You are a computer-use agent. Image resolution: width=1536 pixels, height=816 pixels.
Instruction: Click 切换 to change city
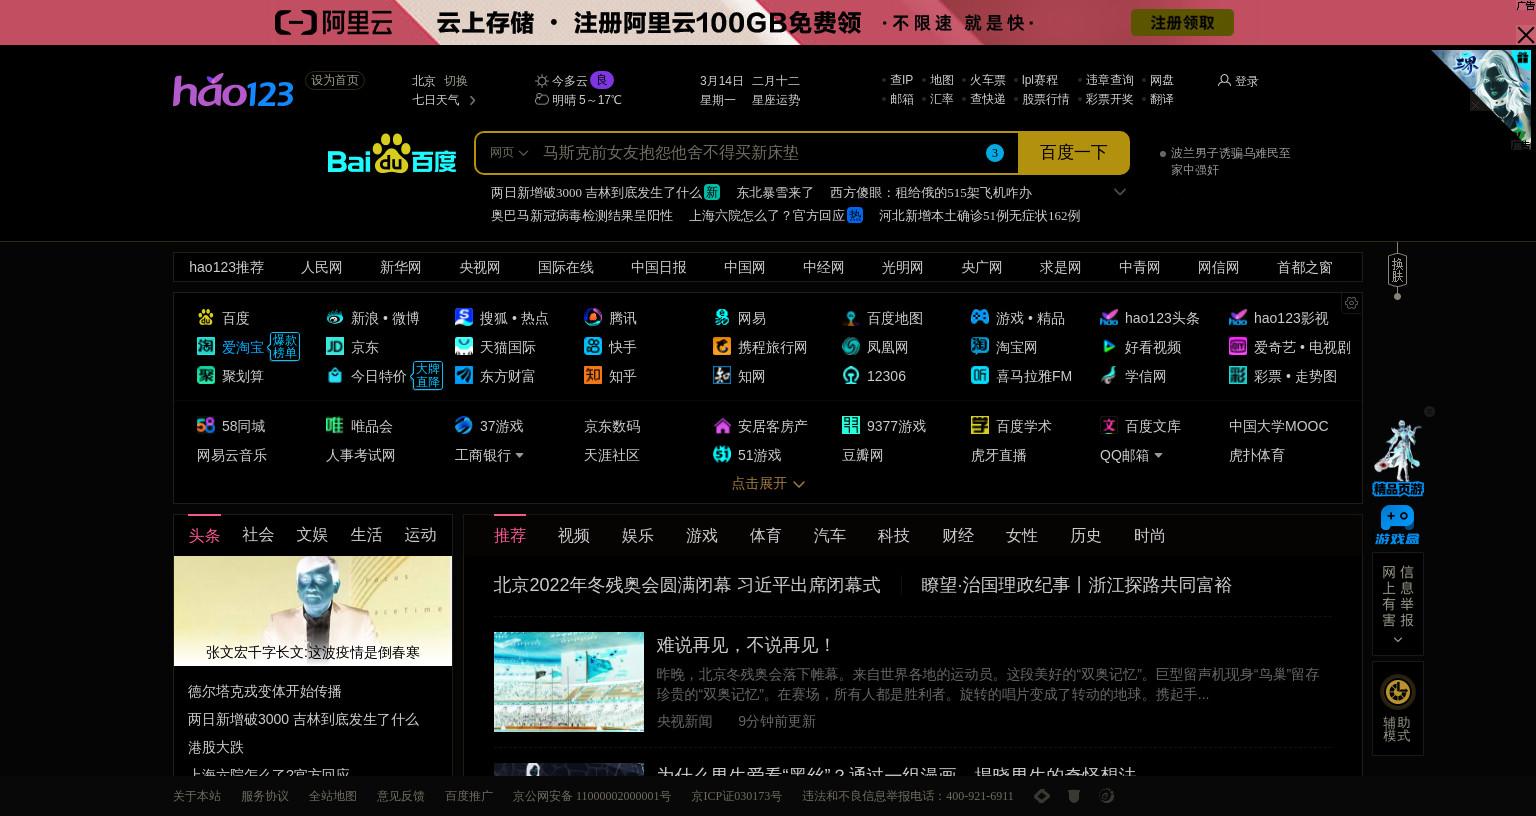pyautogui.click(x=456, y=81)
